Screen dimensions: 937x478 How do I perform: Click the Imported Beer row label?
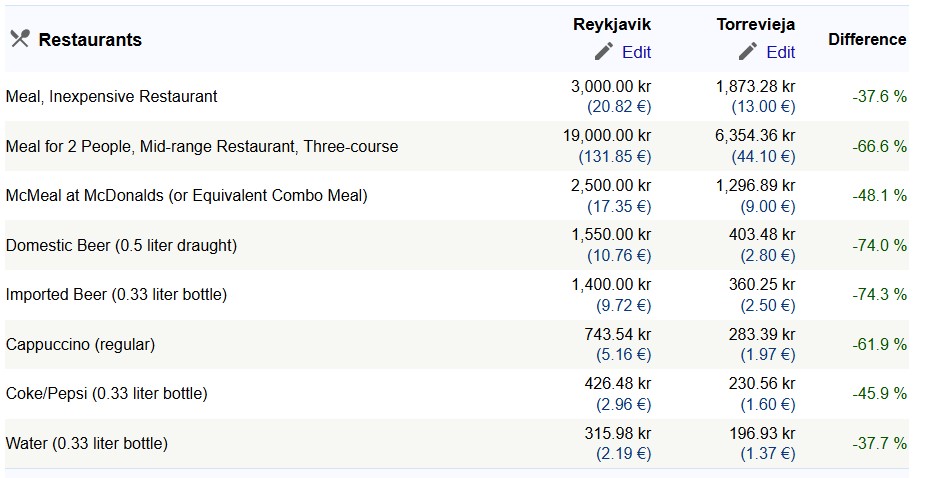117,295
